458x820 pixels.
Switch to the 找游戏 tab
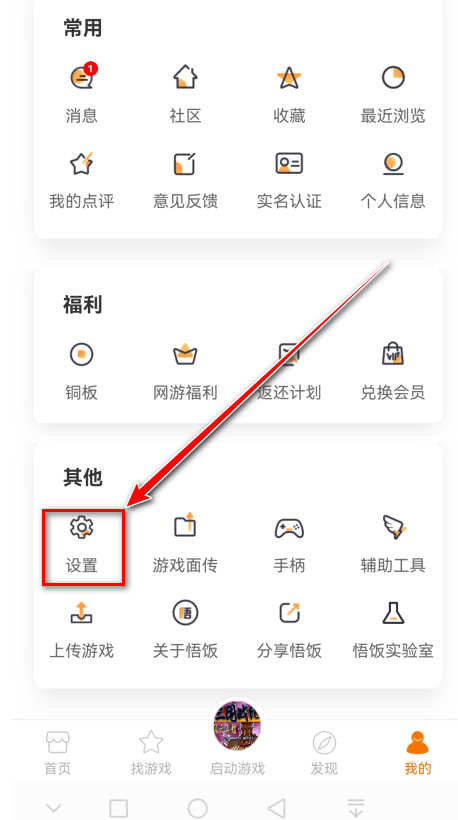click(x=151, y=753)
